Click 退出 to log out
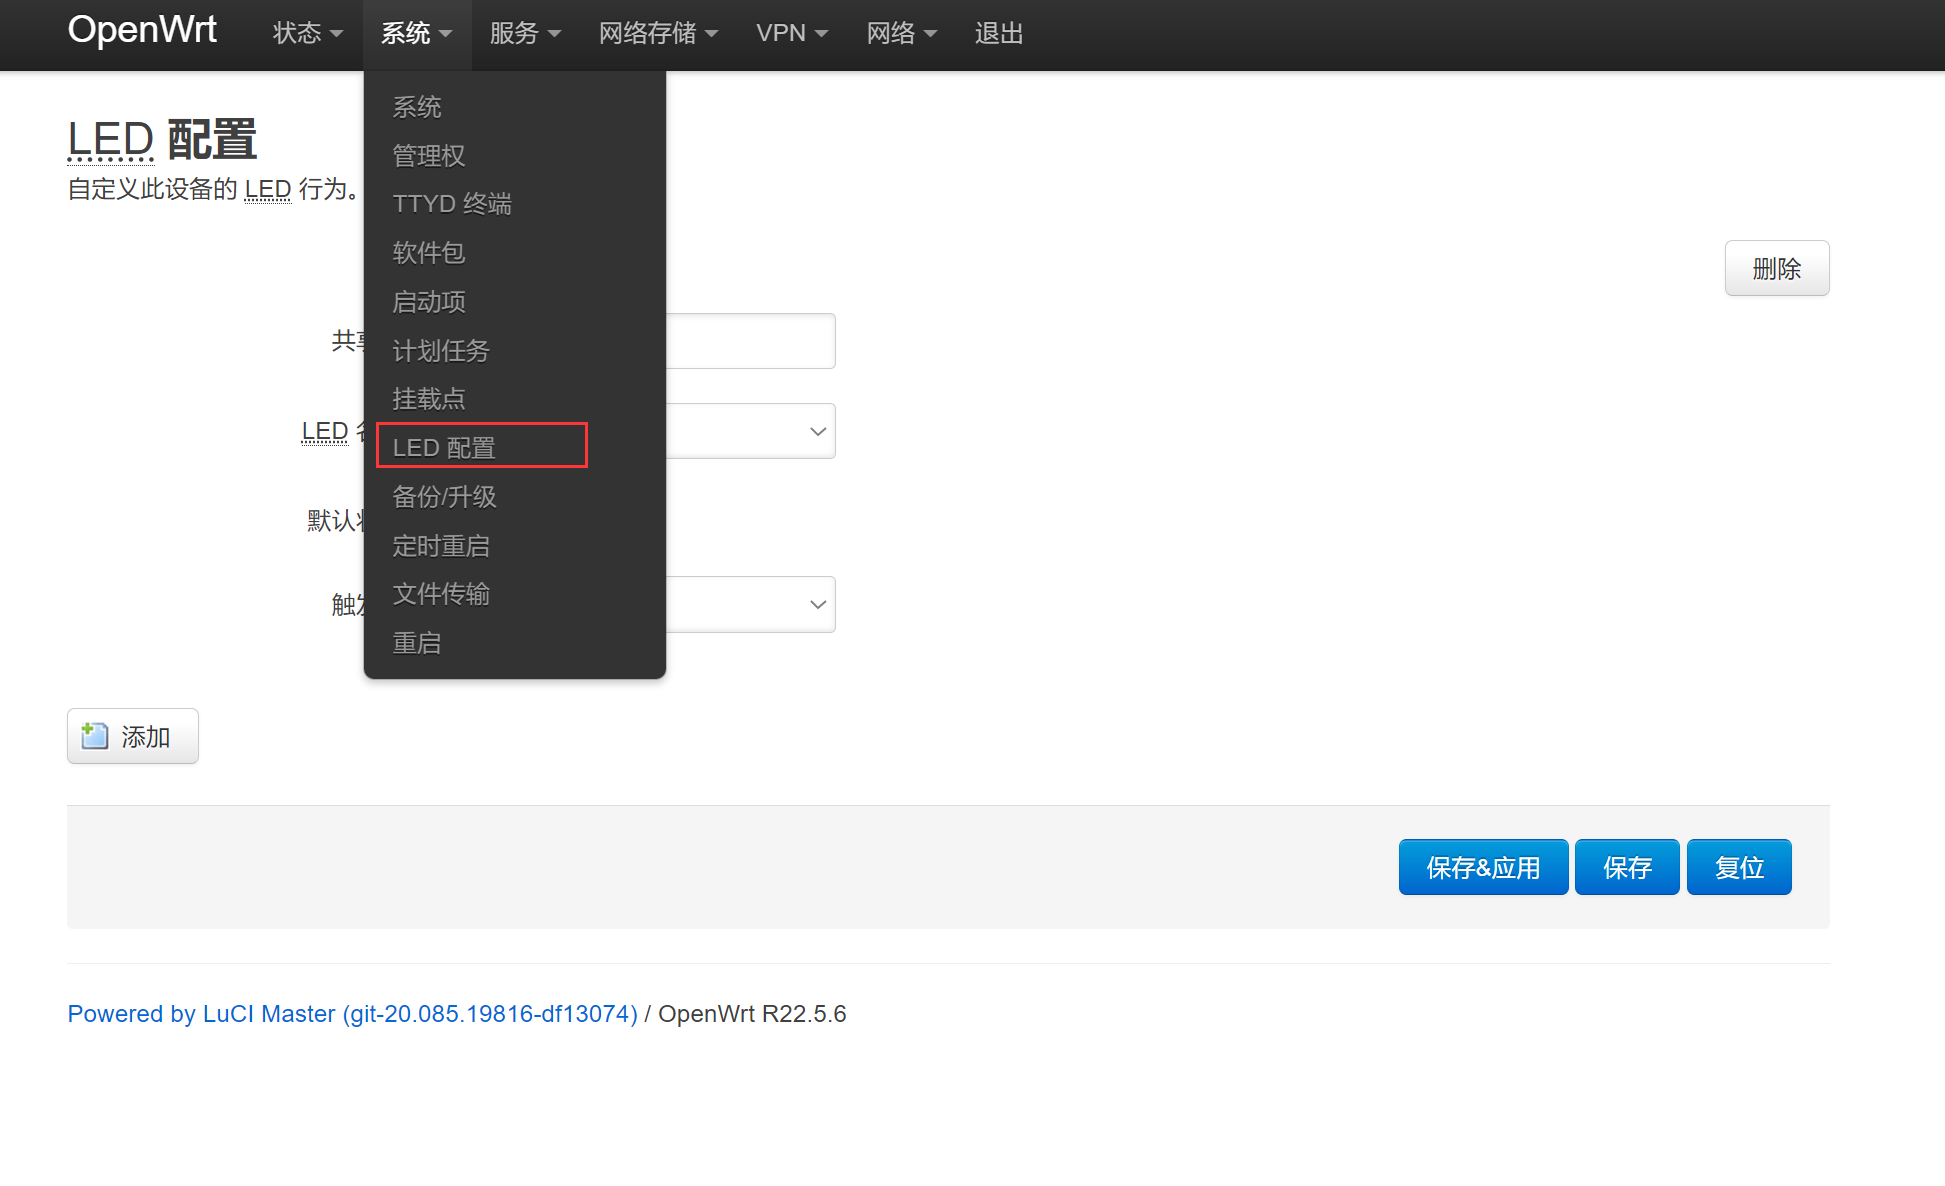 (x=998, y=34)
